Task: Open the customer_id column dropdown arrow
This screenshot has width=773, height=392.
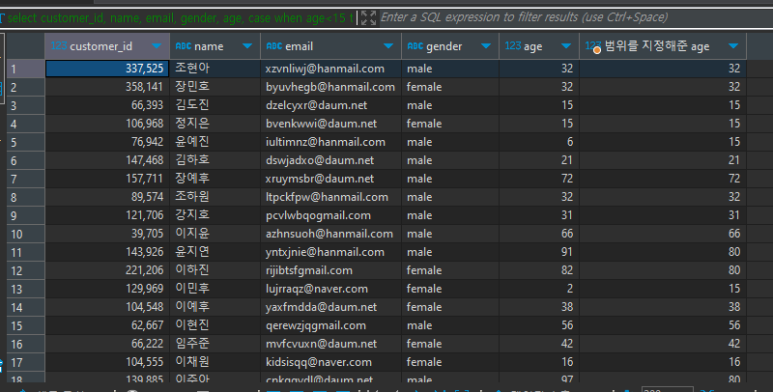Action: 156,46
